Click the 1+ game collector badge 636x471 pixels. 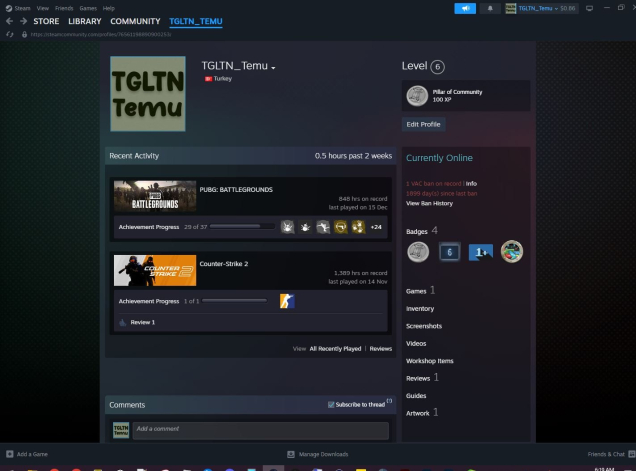point(480,252)
